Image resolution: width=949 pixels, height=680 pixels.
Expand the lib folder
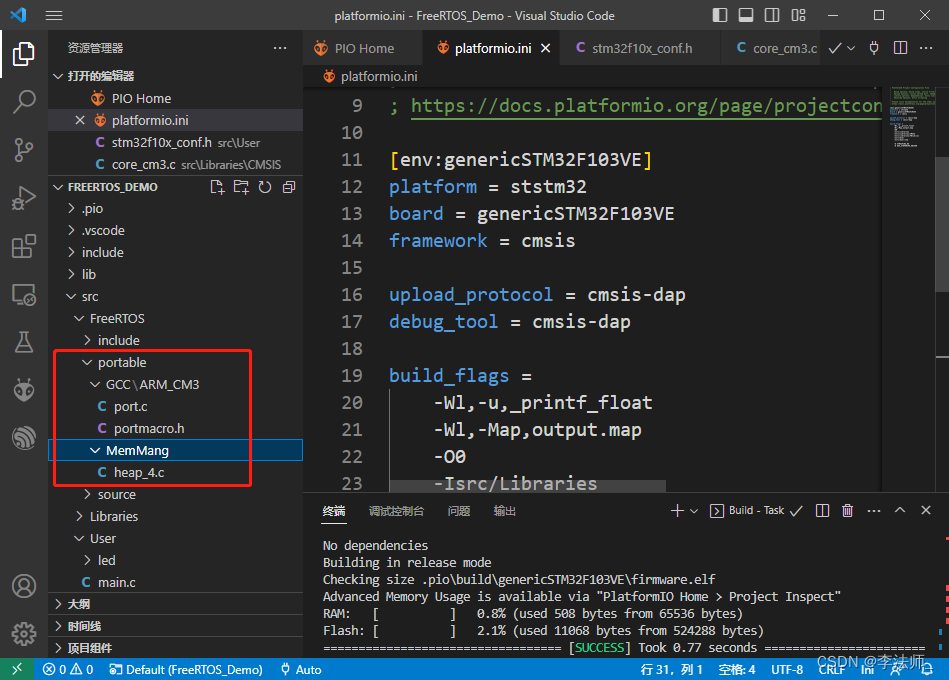pos(92,274)
